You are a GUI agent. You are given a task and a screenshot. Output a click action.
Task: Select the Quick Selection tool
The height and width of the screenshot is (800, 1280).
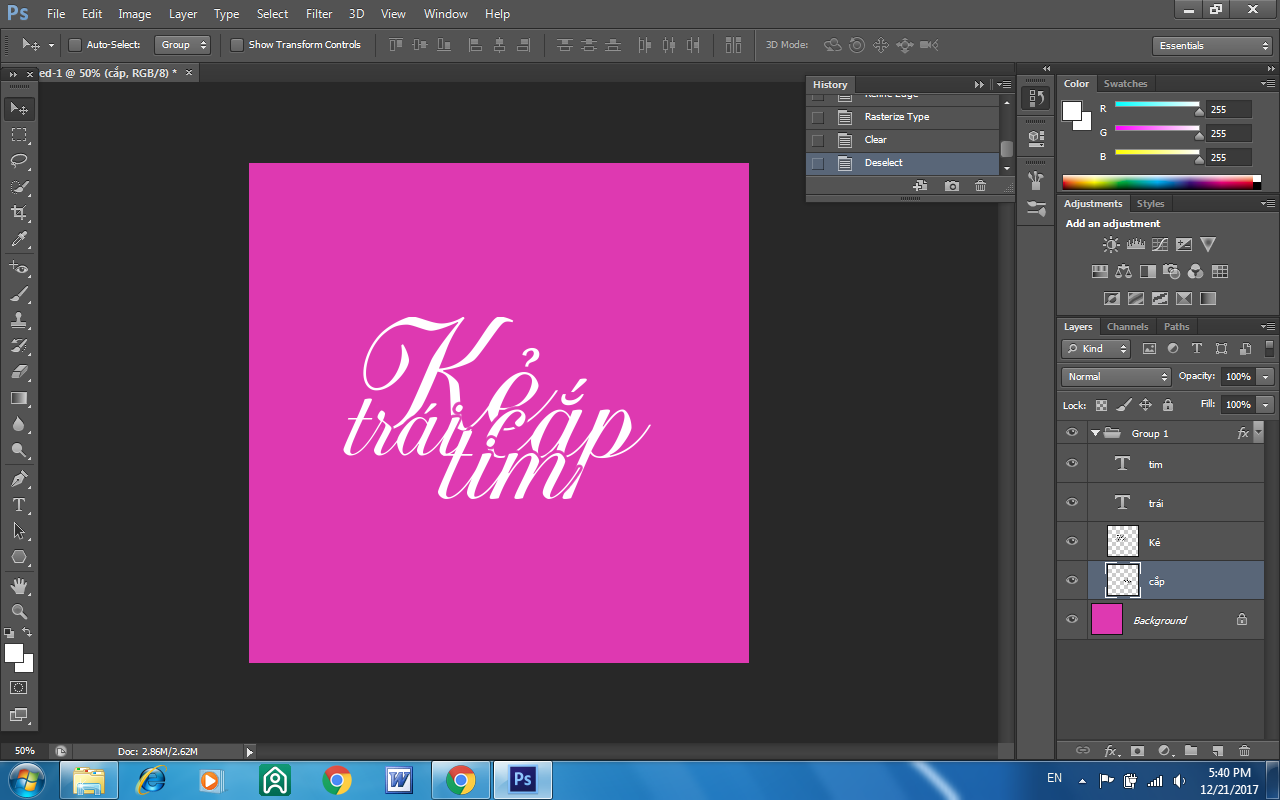click(x=19, y=187)
